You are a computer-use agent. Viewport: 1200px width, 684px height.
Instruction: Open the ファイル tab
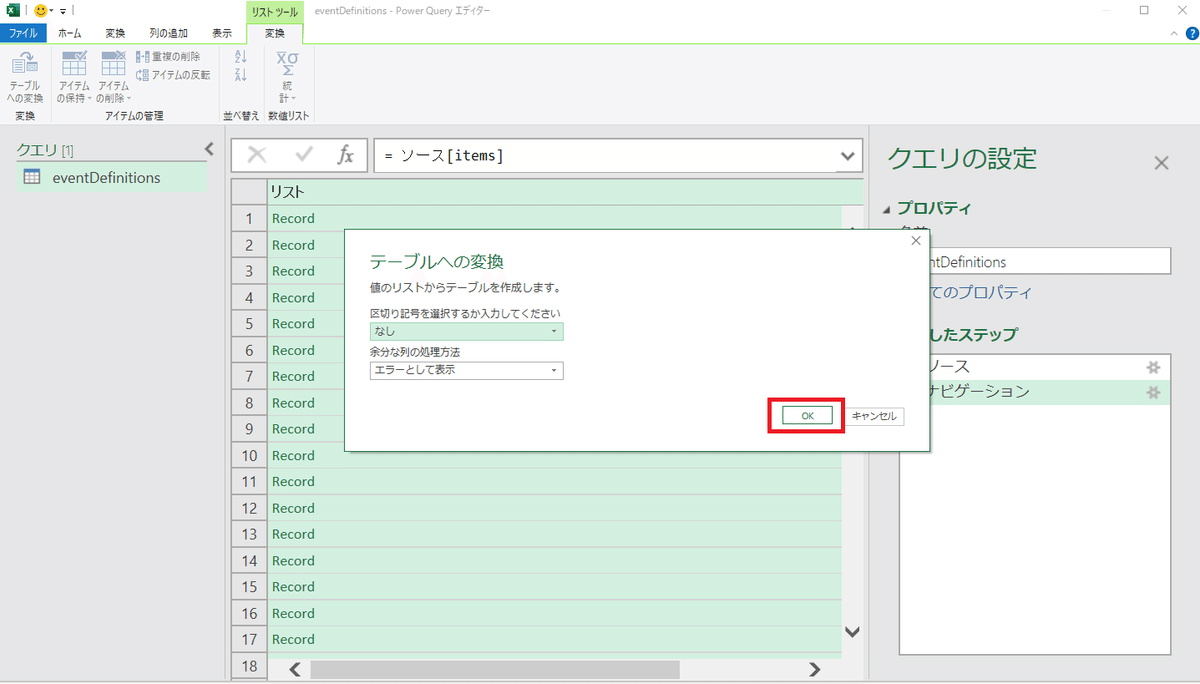point(23,33)
